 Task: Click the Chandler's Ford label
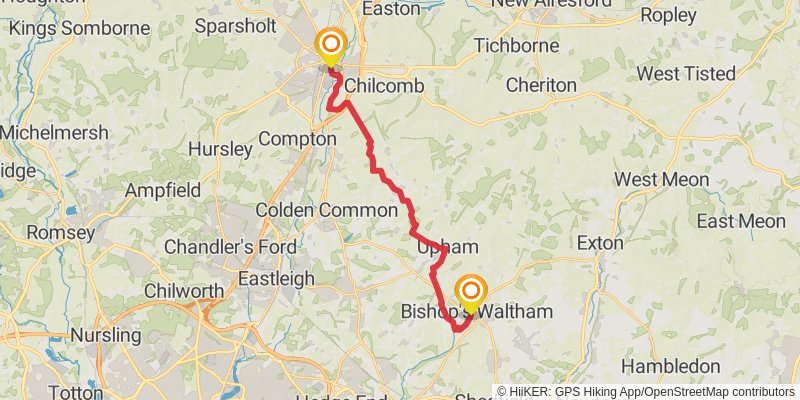(x=230, y=247)
